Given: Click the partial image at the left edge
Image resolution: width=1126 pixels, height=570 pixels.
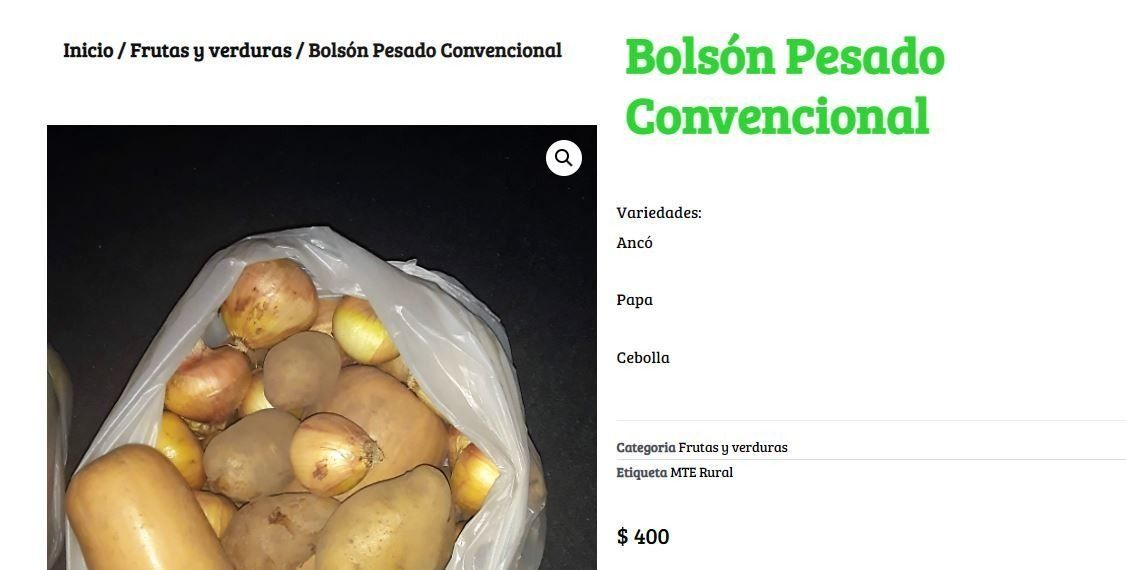Looking at the screenshot, I should [58, 459].
